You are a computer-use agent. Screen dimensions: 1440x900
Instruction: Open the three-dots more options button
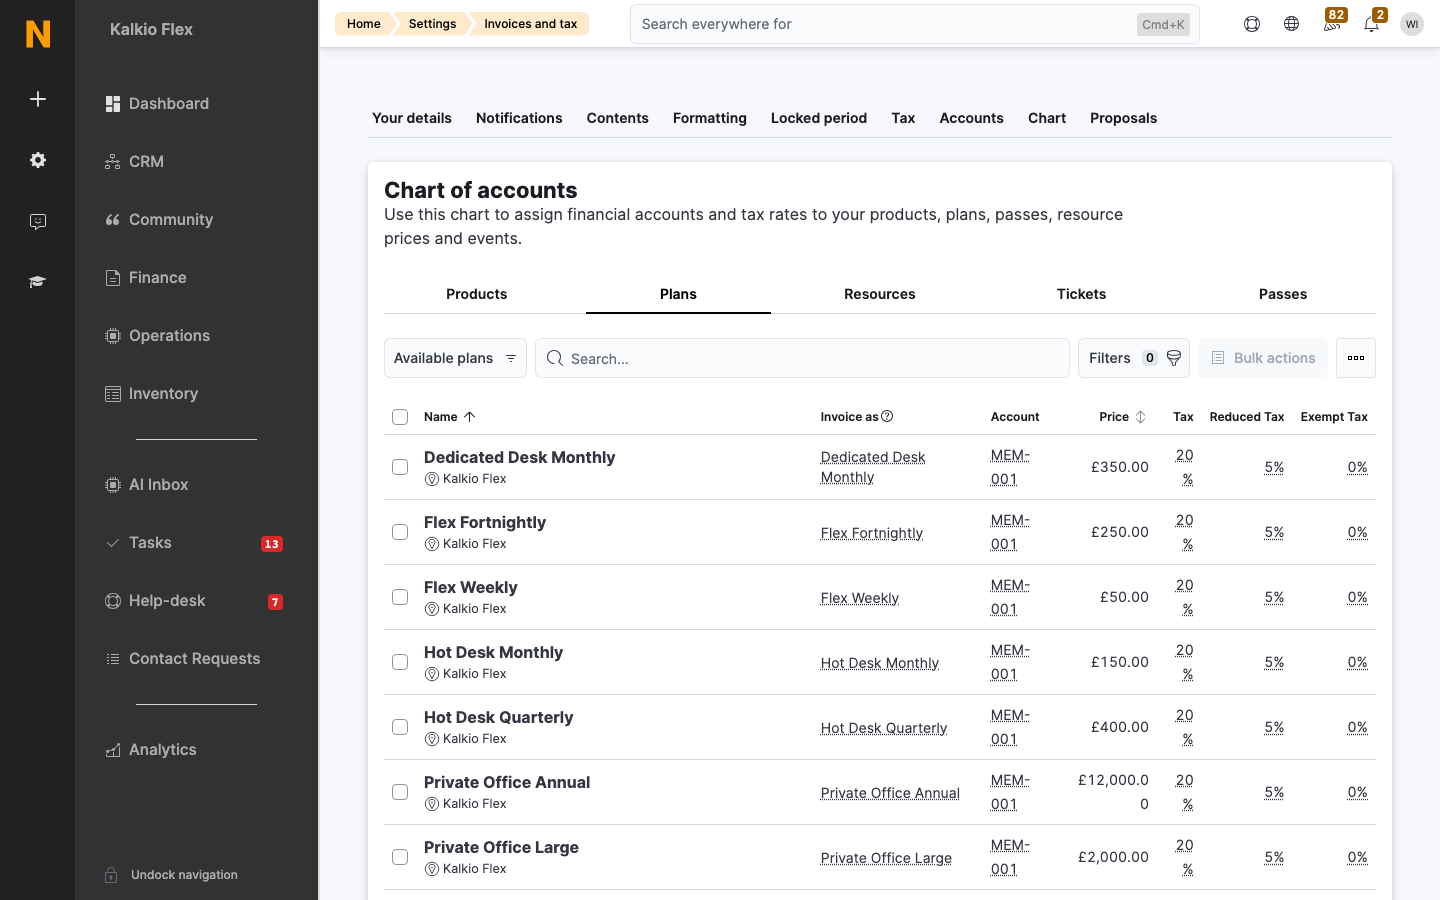pos(1356,358)
